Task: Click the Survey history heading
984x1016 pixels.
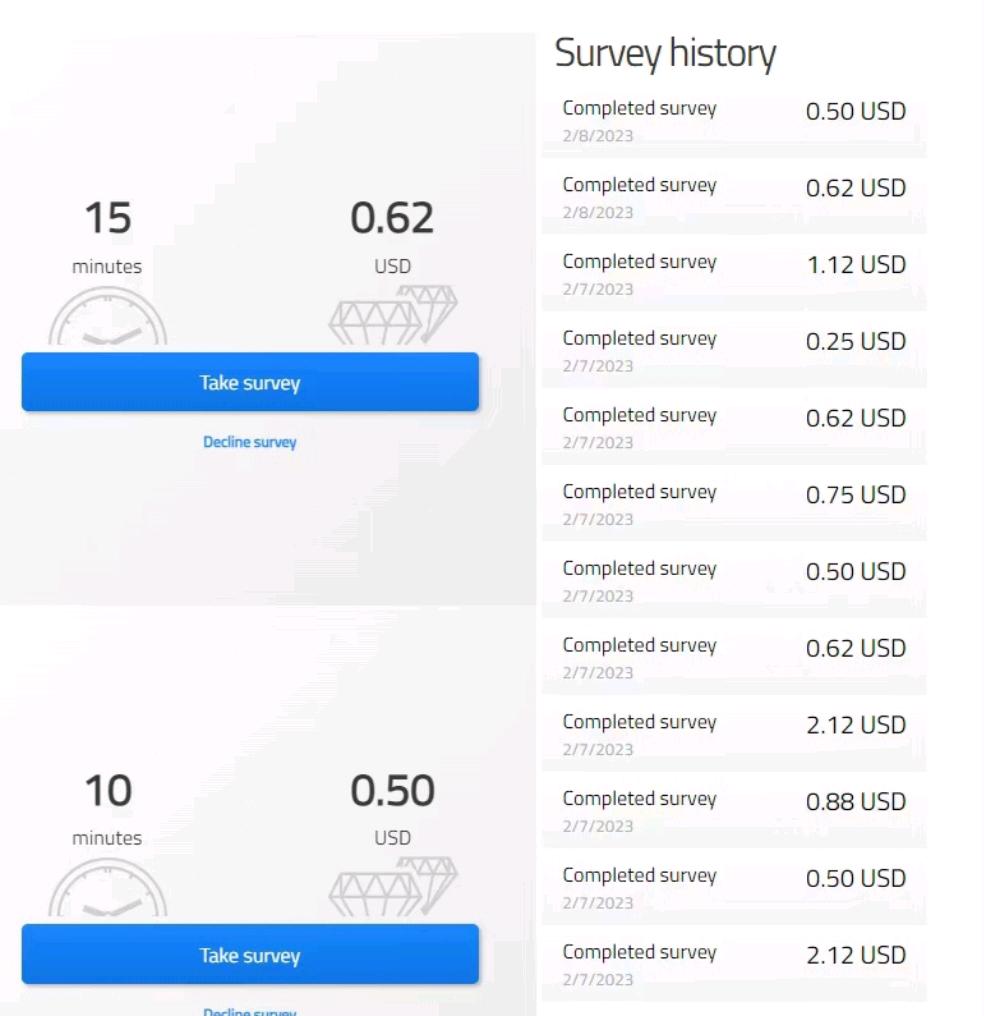Action: [x=665, y=54]
